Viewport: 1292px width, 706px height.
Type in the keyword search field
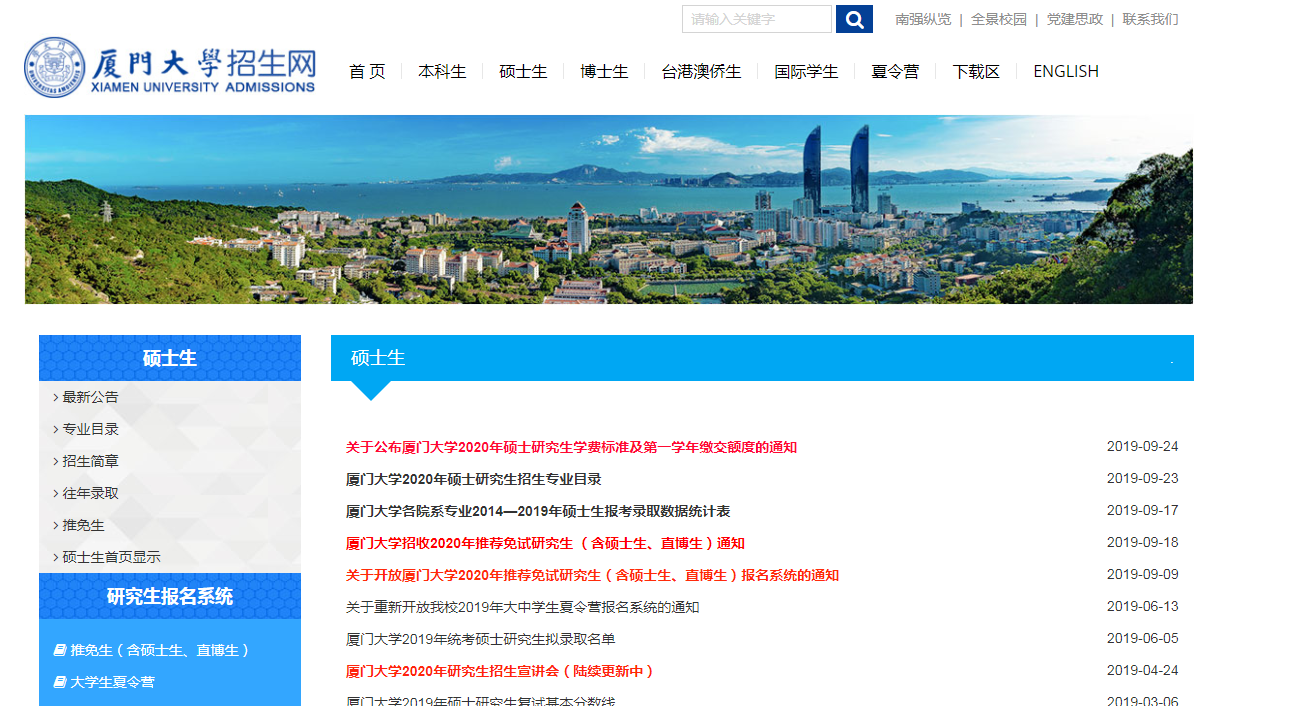click(756, 19)
